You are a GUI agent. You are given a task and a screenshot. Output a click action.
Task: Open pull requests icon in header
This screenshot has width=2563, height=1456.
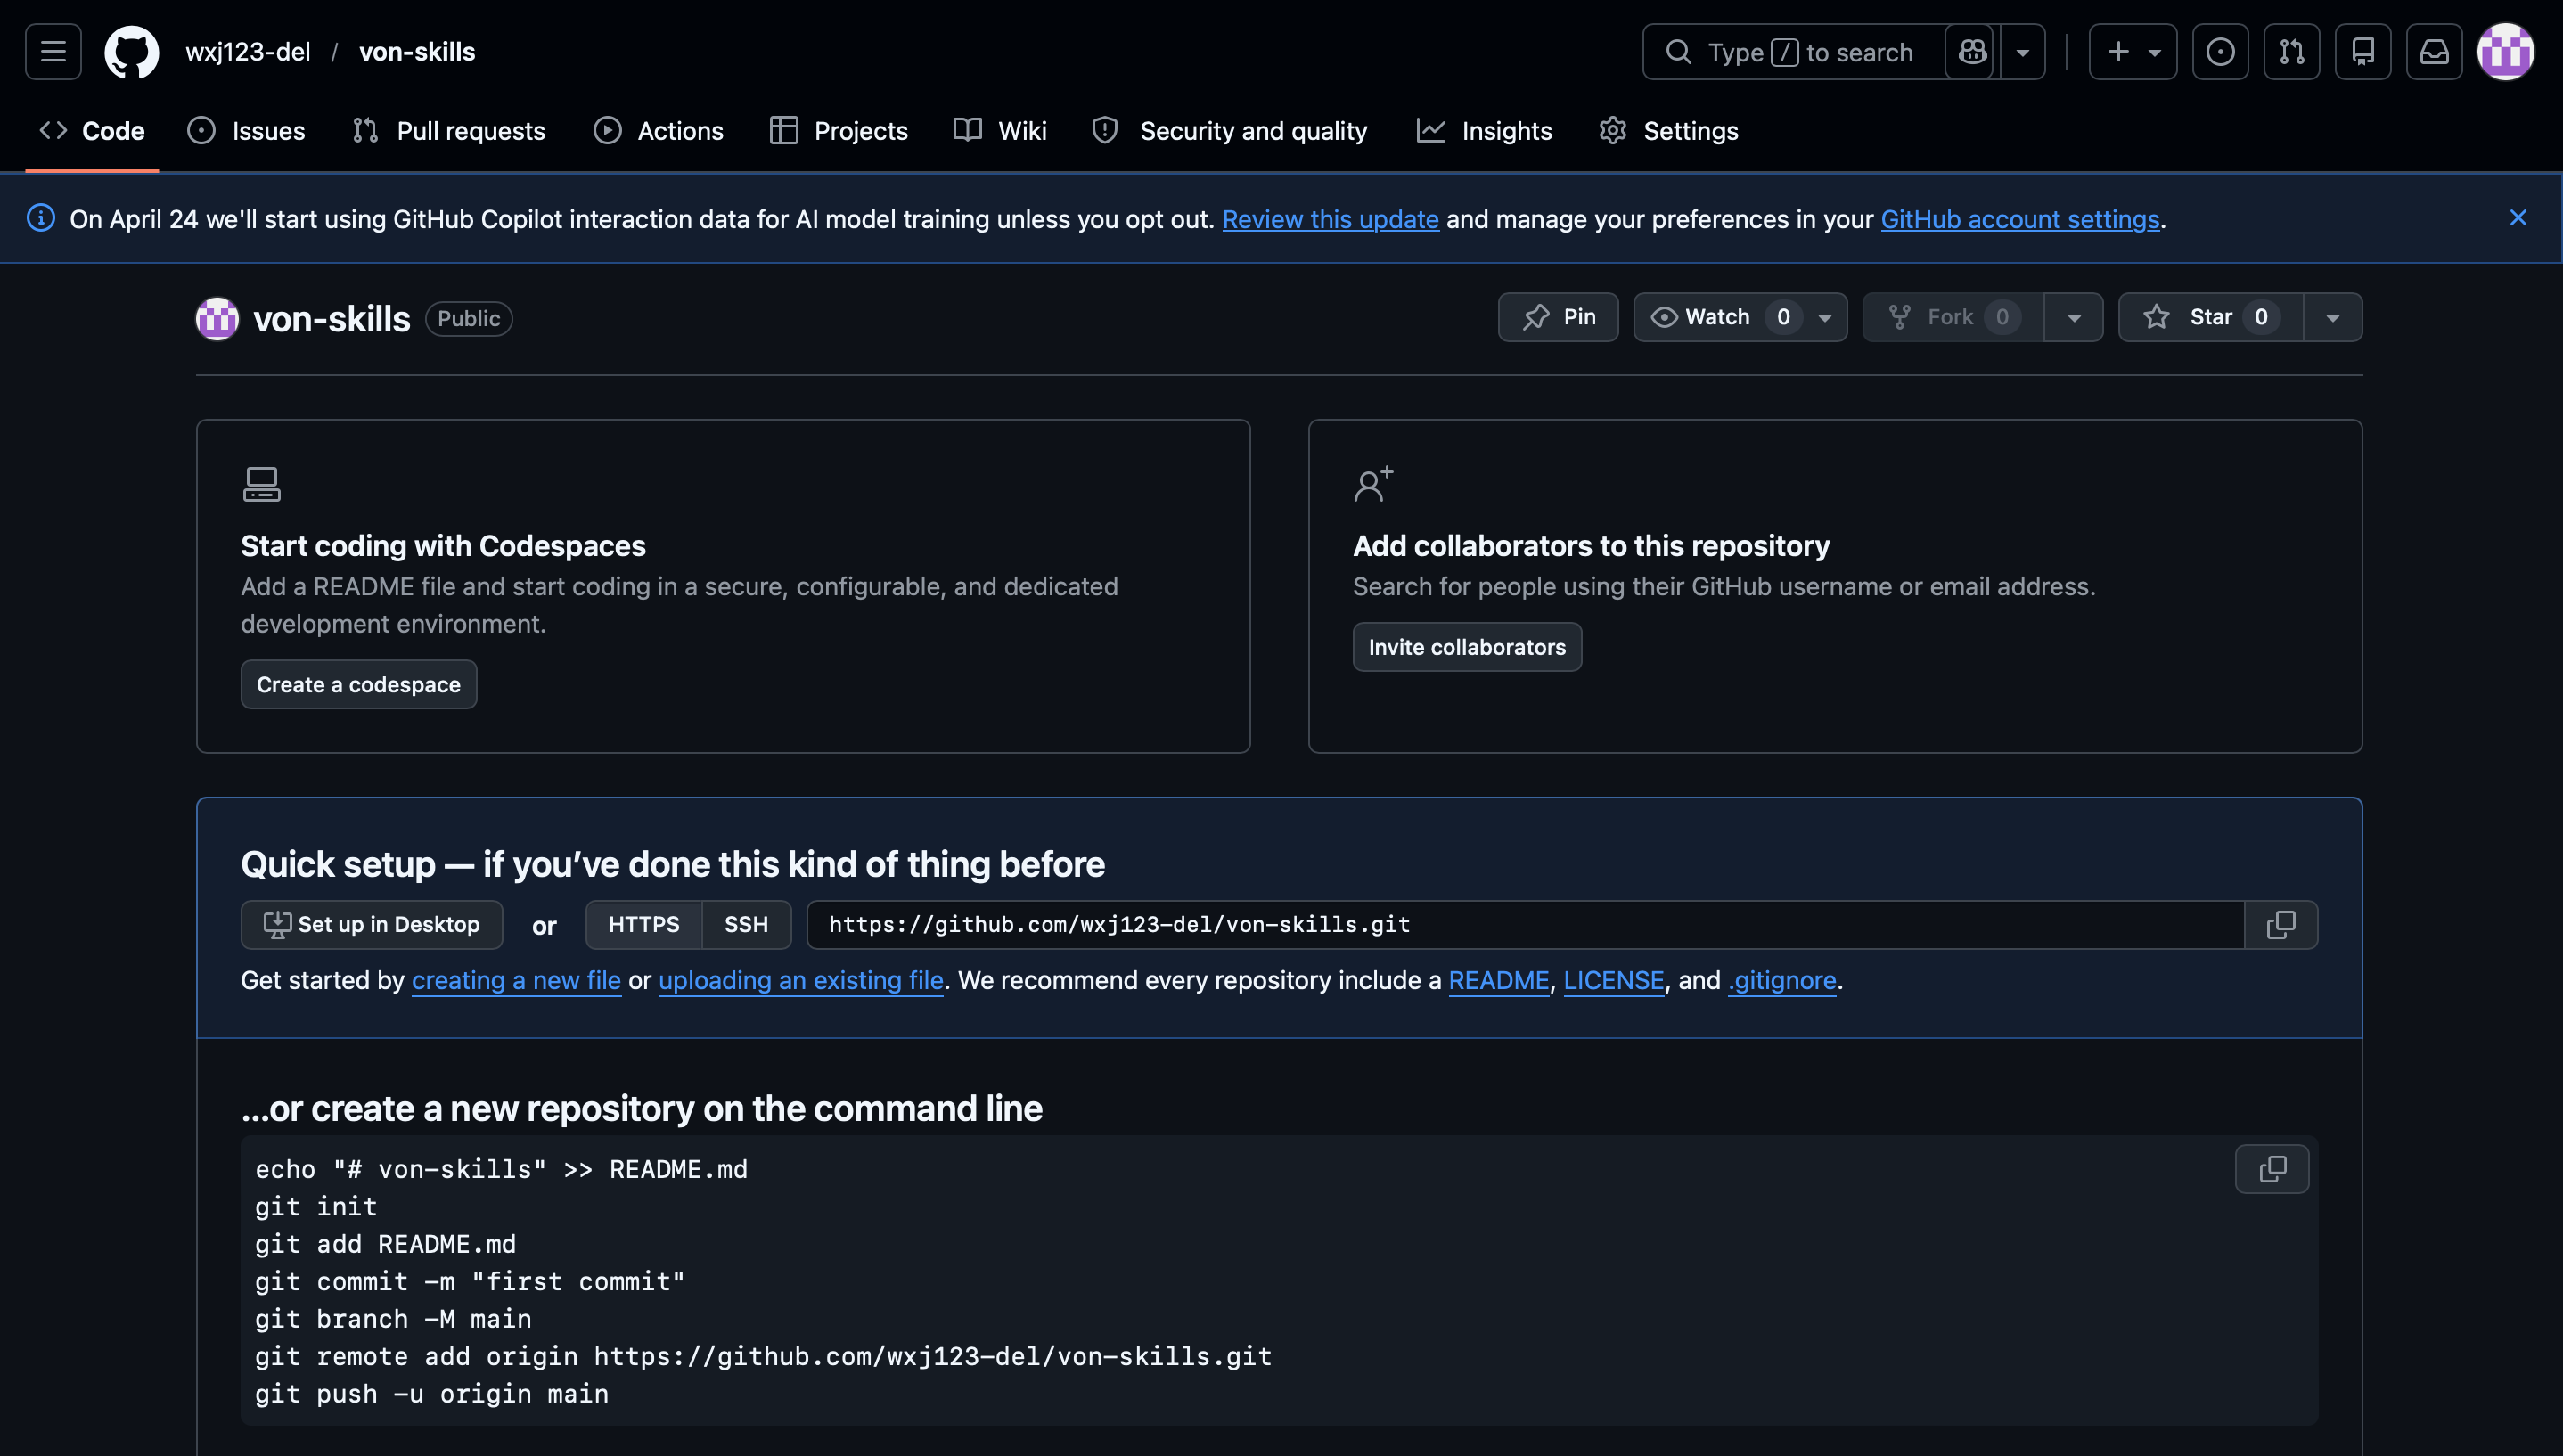tap(2291, 52)
